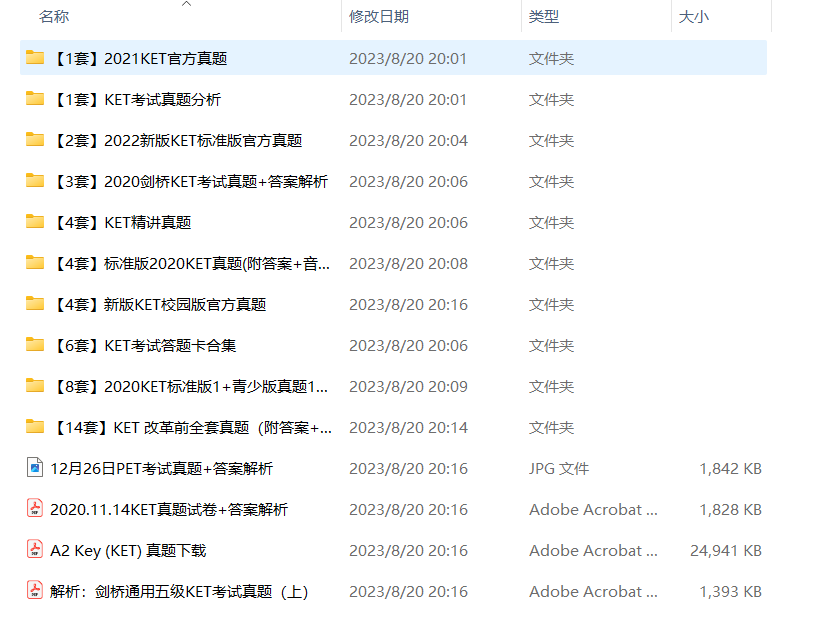The image size is (830, 624).
Task: Click folder icon beside 【1套】KET考试真题分析
Action: click(x=35, y=99)
